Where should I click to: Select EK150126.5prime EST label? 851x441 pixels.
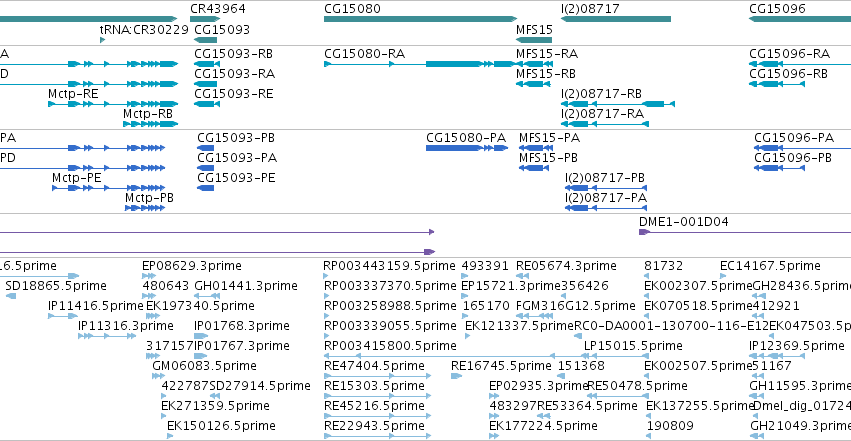221,426
